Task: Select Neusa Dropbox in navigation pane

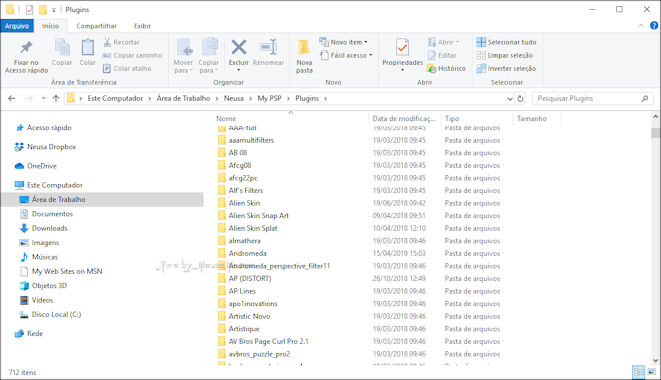Action: click(x=51, y=147)
